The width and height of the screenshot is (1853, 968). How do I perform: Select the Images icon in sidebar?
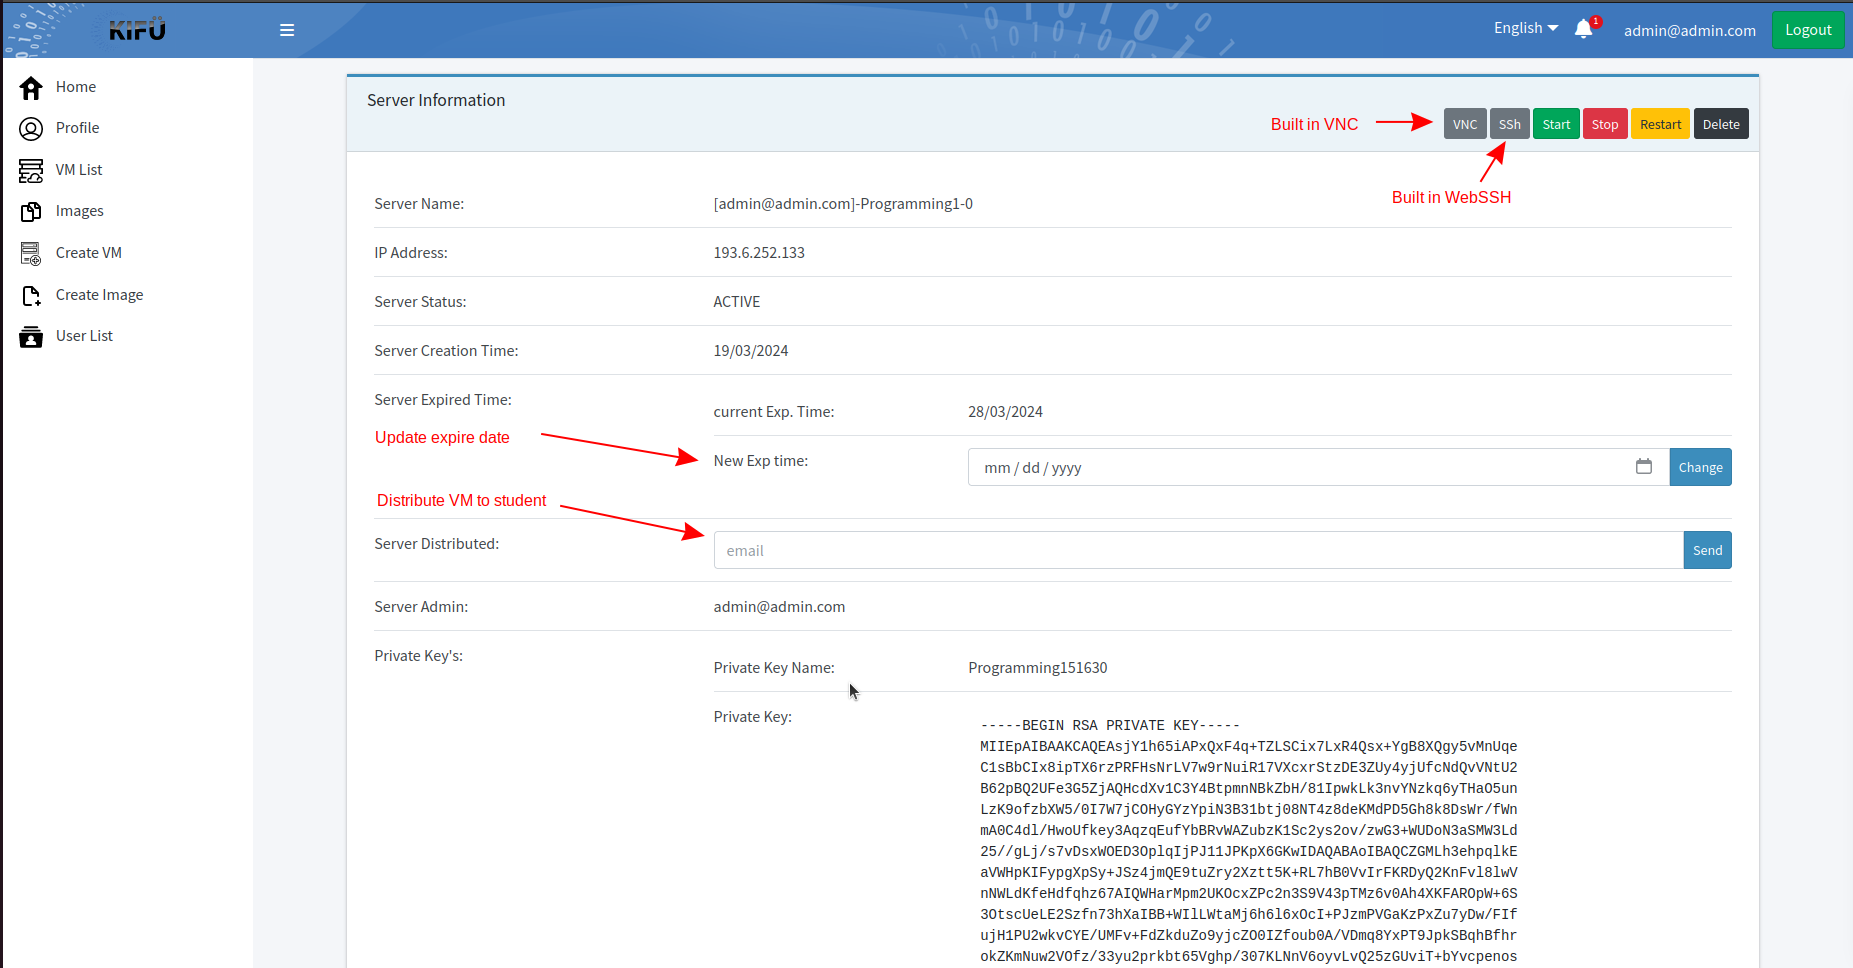click(x=31, y=212)
